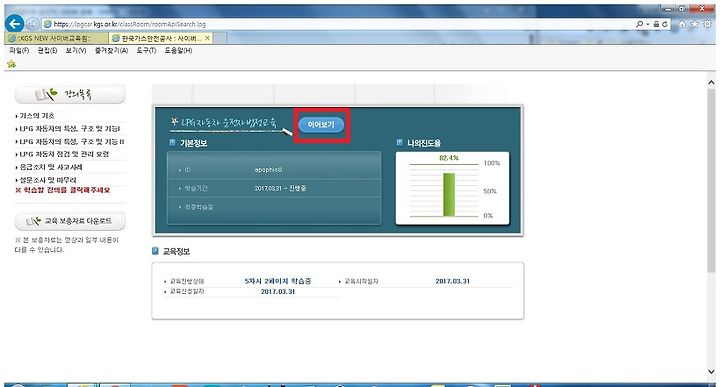720x387 pixels.
Task: Open the 설문조사 및 마무리 lecture
Action: [48, 180]
